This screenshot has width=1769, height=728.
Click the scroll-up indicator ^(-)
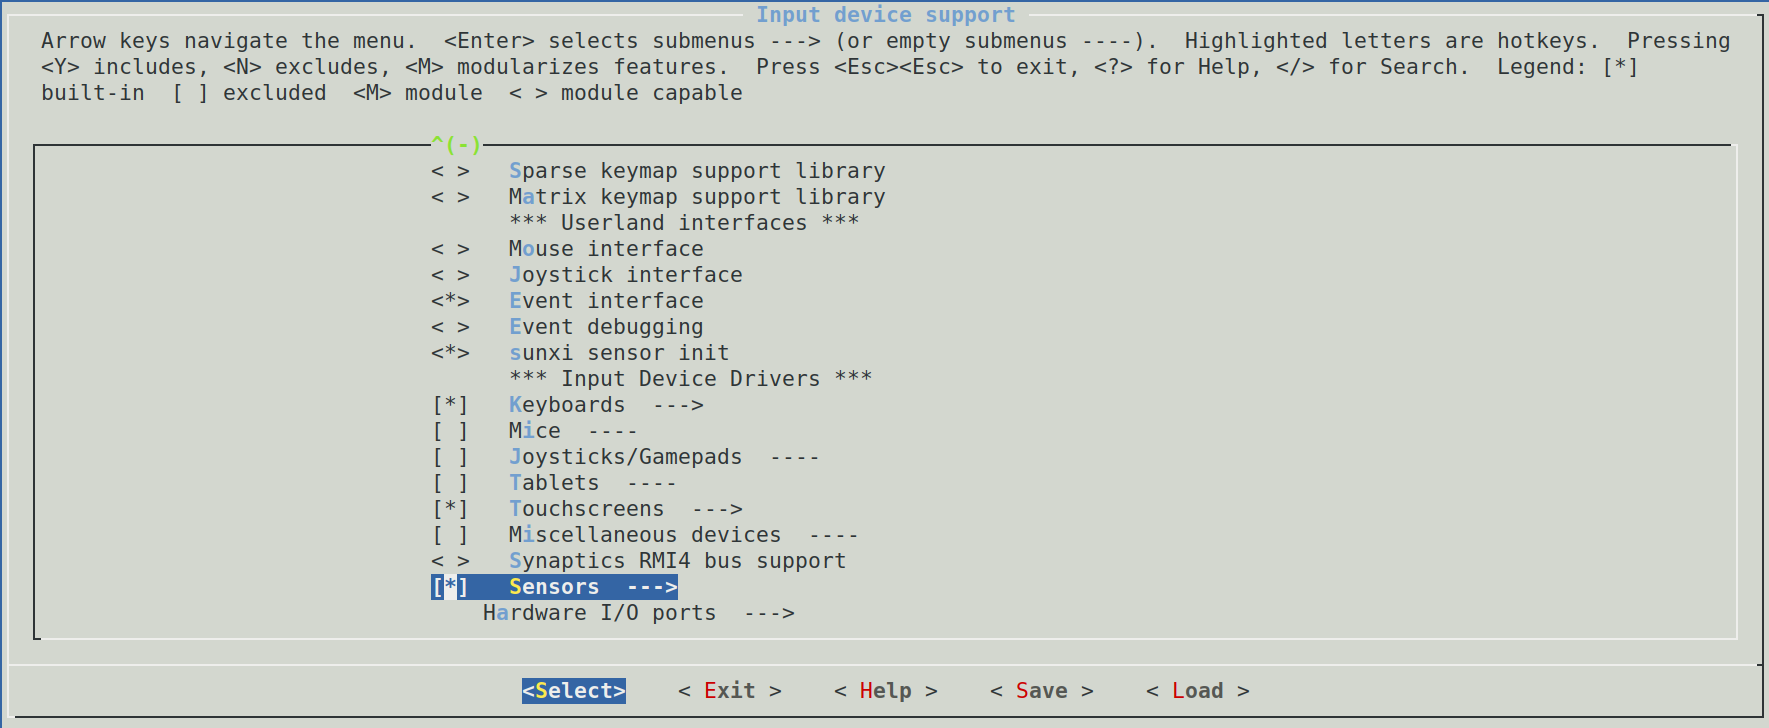(456, 145)
